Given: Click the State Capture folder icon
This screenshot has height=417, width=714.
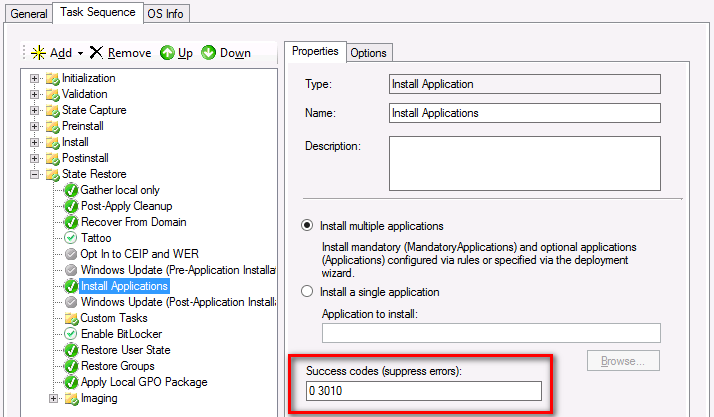Looking at the screenshot, I should (53, 111).
